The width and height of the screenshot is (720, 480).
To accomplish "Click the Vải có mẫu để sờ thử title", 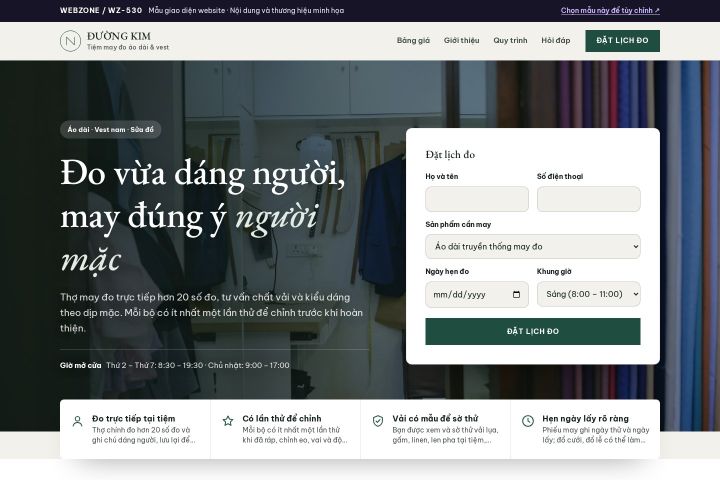I will tap(435, 418).
